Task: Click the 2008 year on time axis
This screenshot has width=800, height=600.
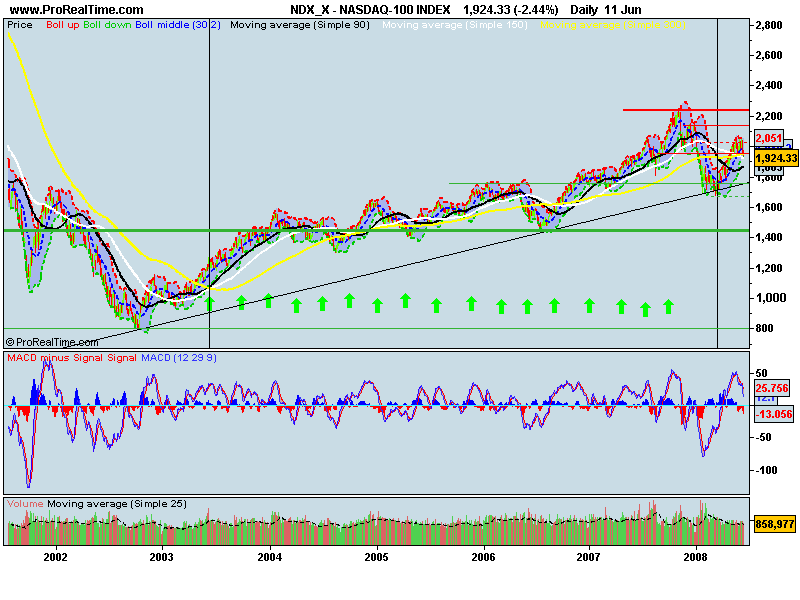Action: (x=695, y=557)
